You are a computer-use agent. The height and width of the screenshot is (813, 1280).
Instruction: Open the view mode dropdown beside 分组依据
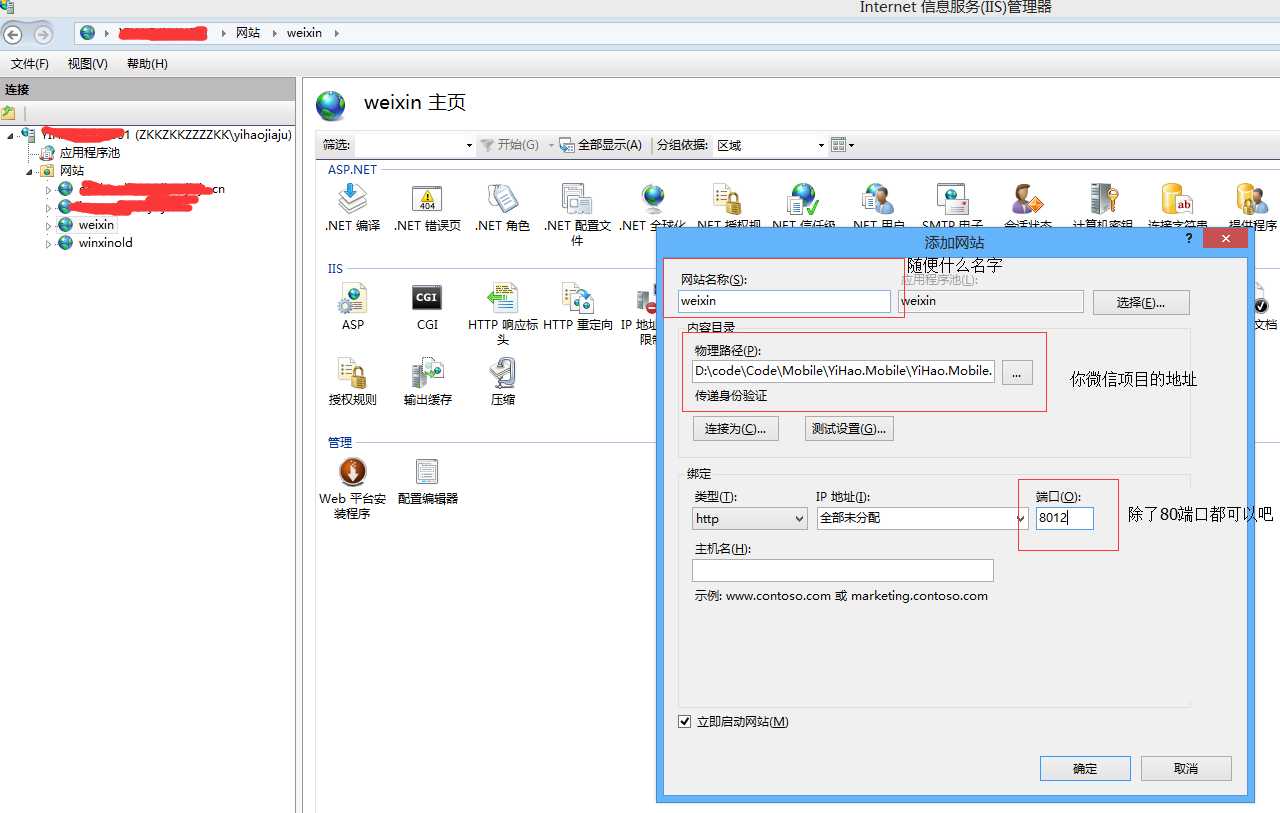click(843, 145)
